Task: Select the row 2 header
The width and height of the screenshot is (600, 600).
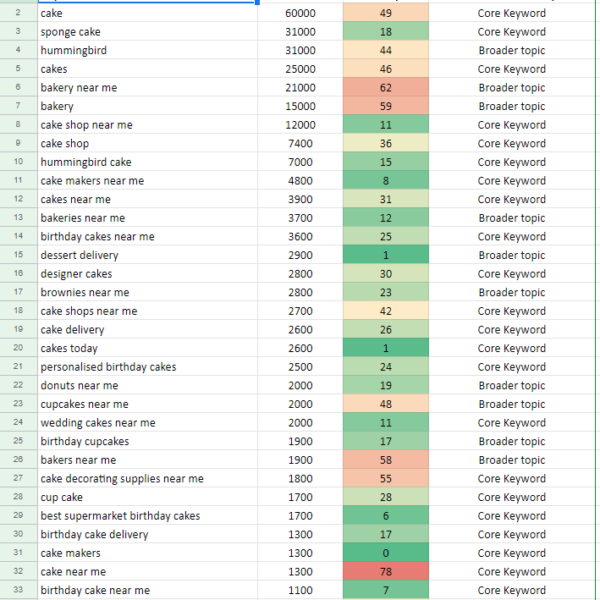Action: pos(18,14)
